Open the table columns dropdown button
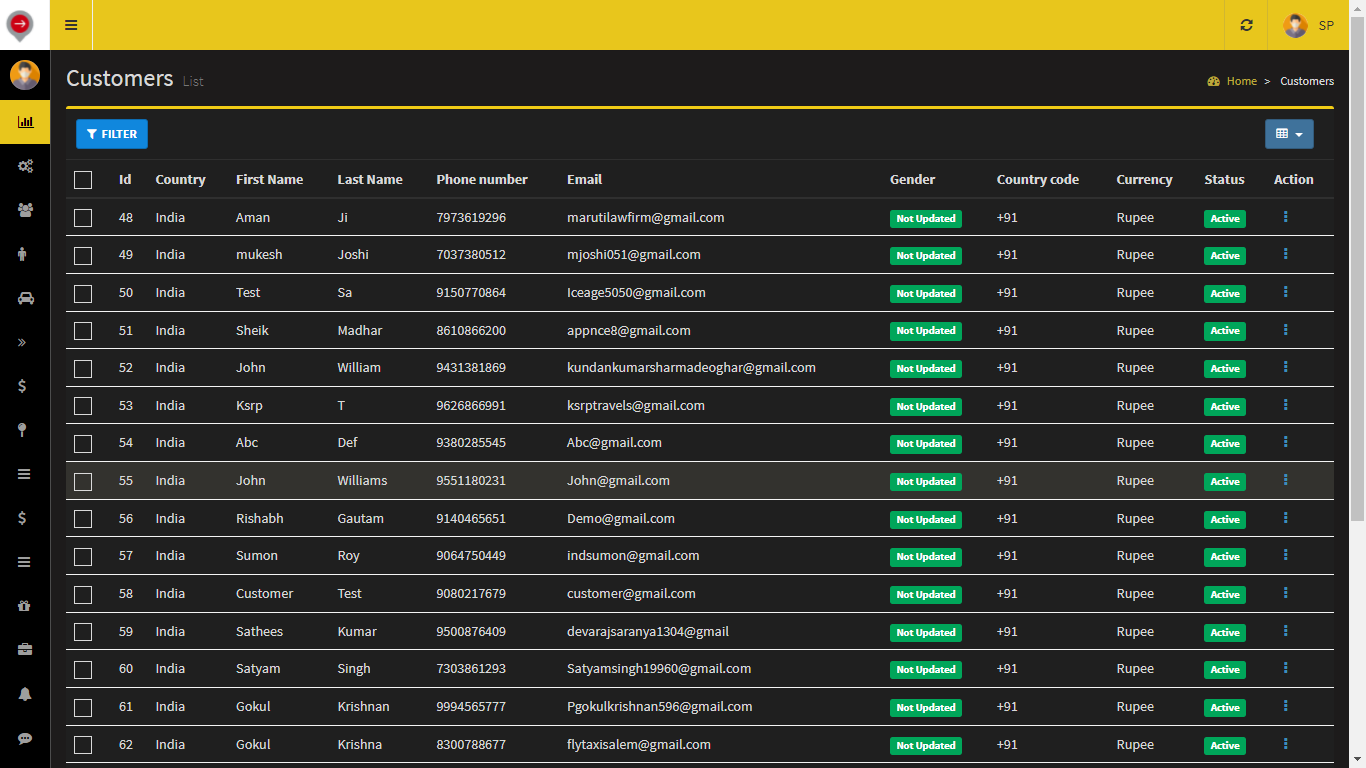This screenshot has height=768, width=1366. [x=1289, y=134]
